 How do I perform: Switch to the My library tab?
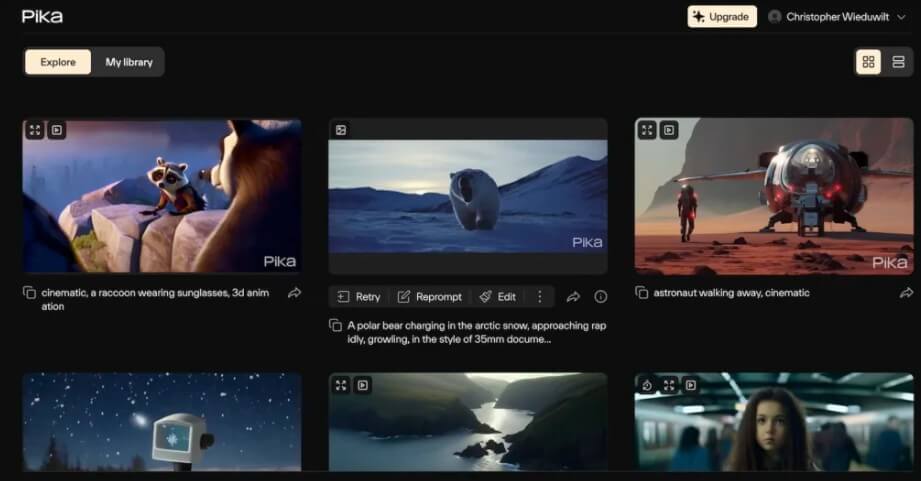point(129,62)
